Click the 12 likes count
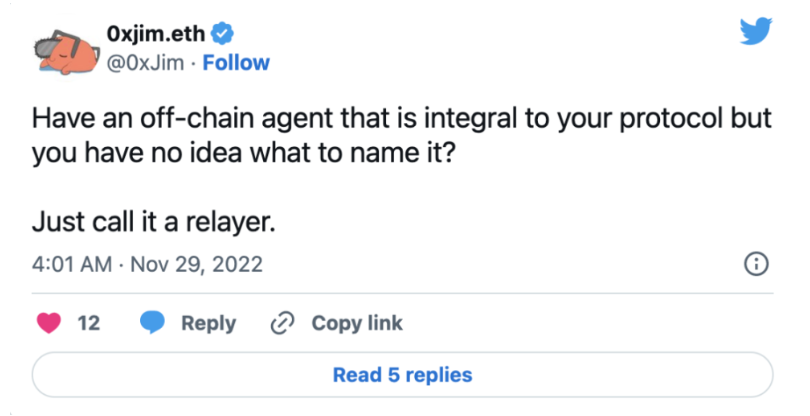Viewport: 810px width, 416px height. [88, 323]
